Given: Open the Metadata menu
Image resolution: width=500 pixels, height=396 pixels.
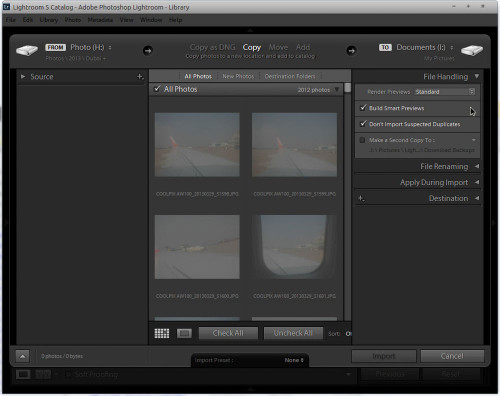Looking at the screenshot, I should (100, 20).
